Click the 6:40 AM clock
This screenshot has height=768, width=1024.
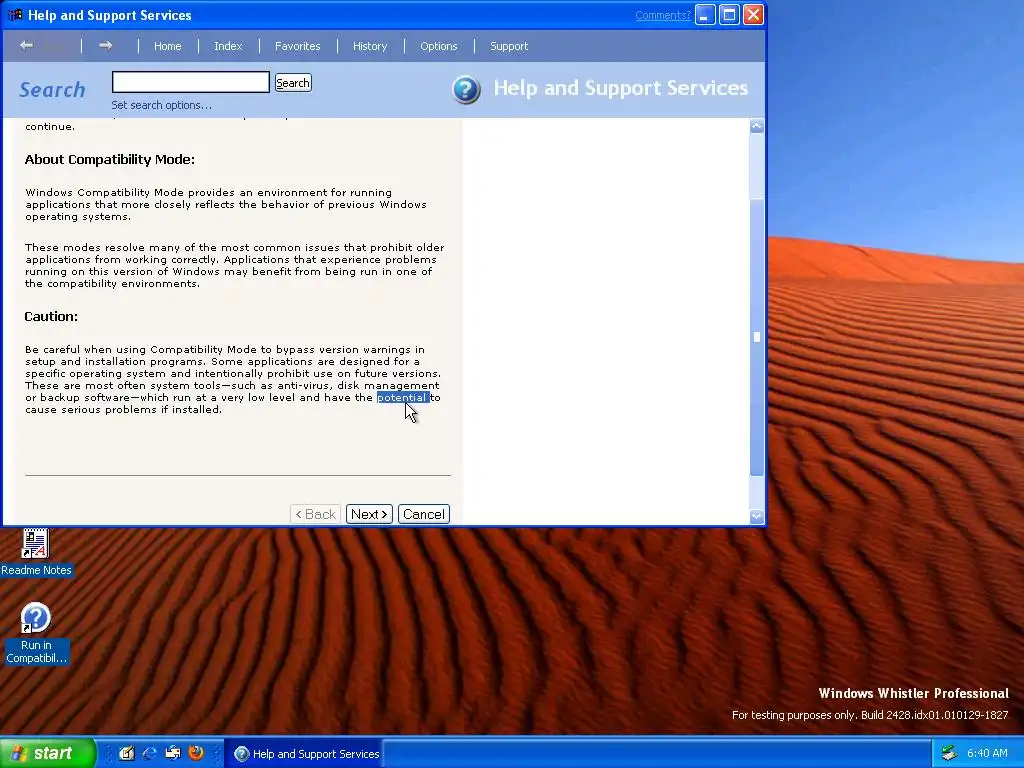(987, 753)
